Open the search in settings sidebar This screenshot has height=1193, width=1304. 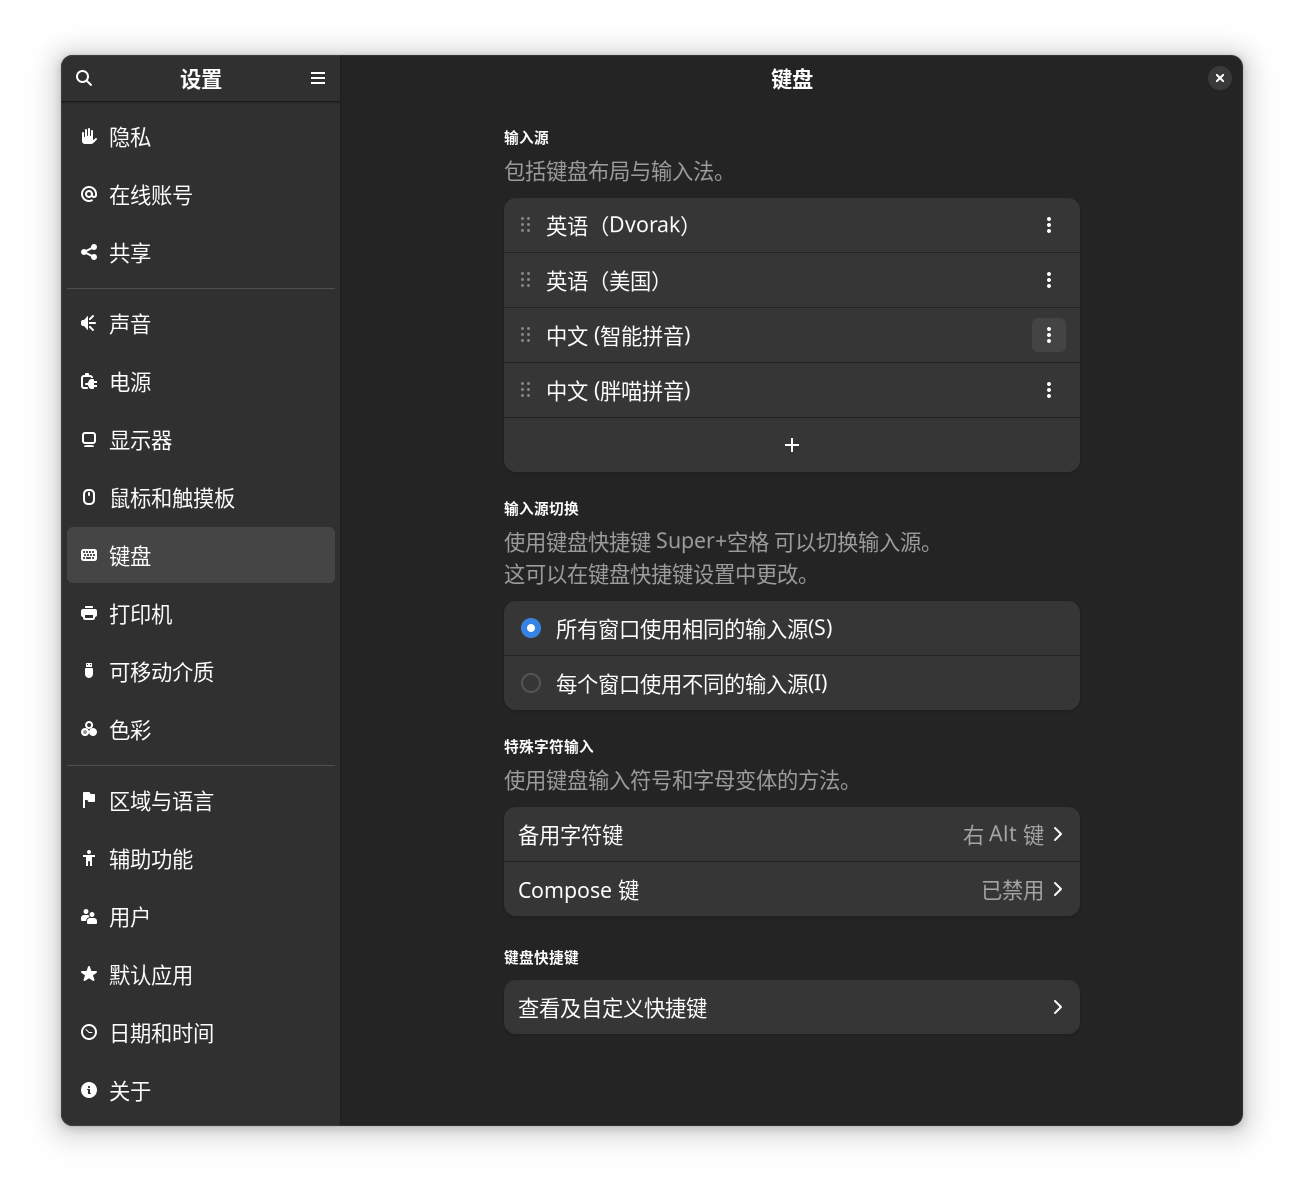click(84, 78)
